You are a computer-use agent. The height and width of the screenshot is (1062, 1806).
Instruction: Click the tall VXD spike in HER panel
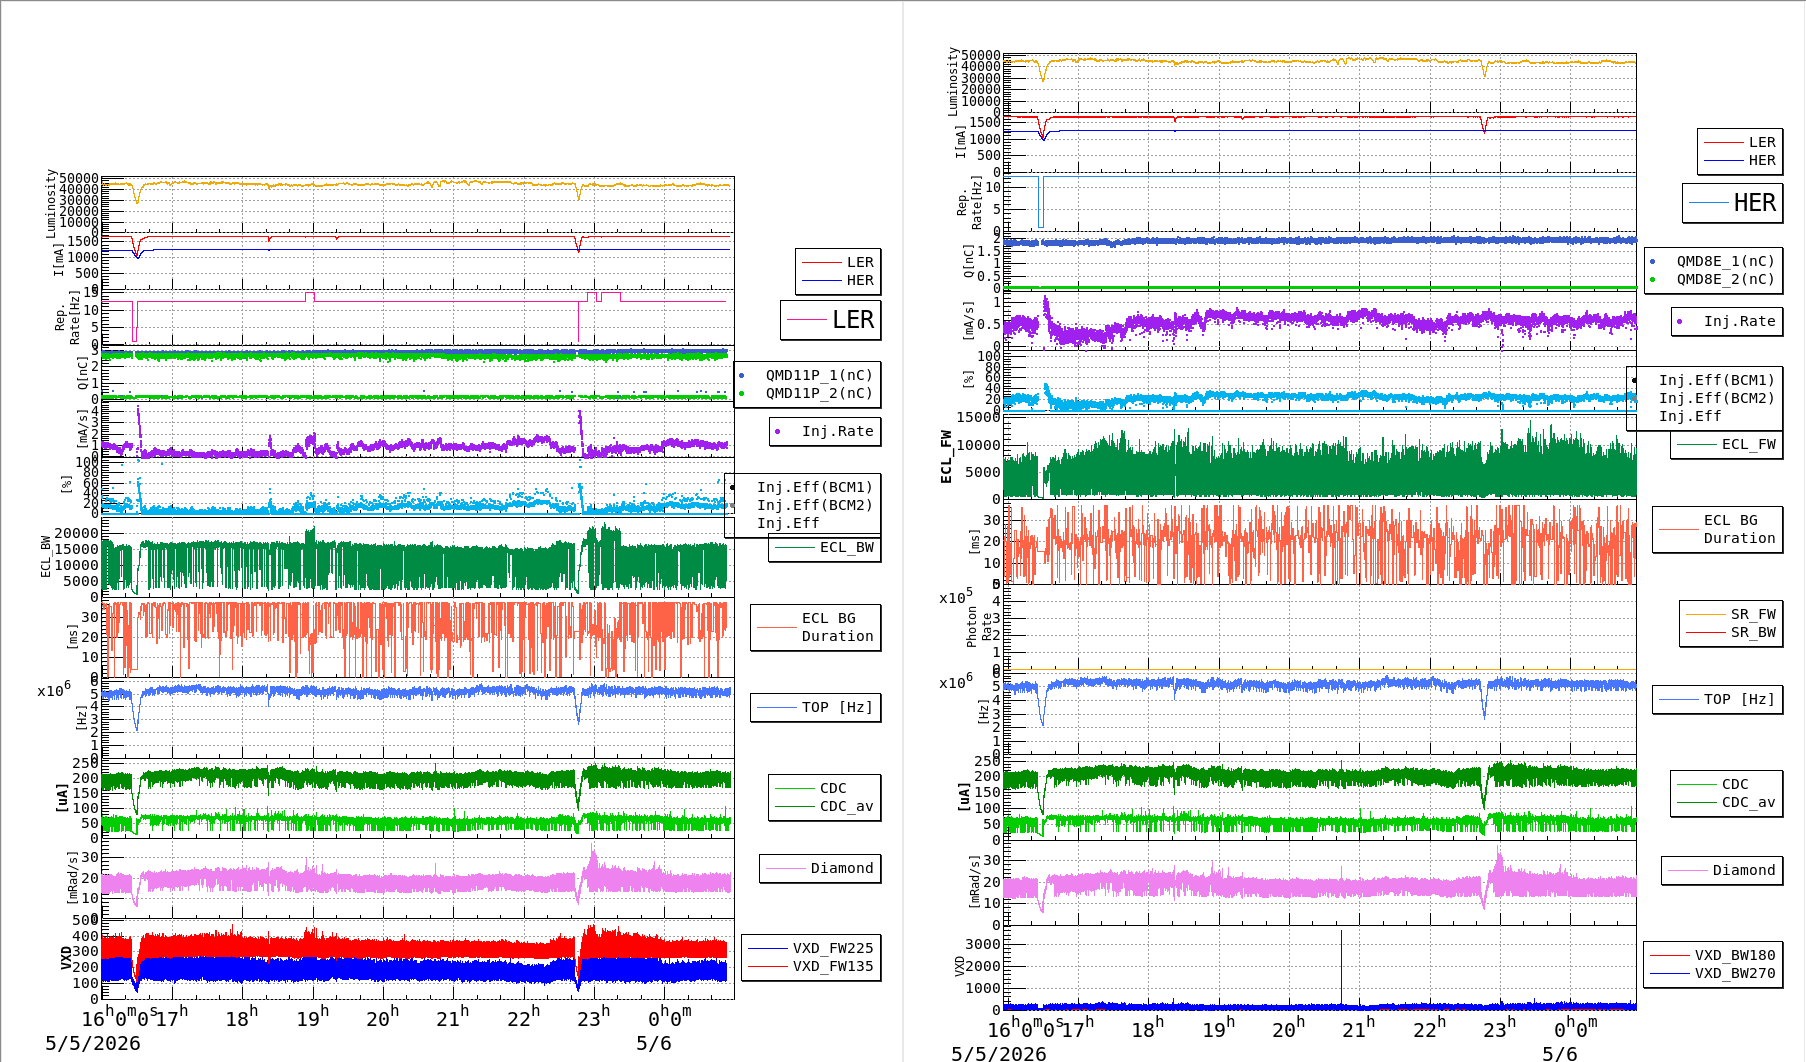pyautogui.click(x=1342, y=966)
